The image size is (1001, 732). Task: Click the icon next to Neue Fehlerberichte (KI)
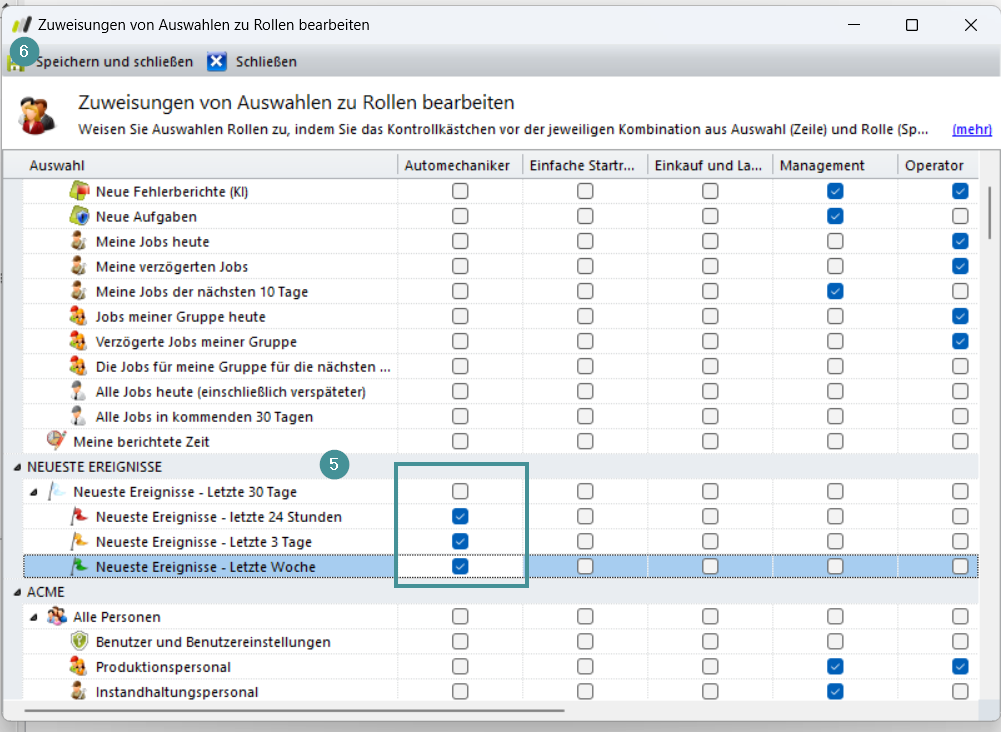[x=80, y=191]
